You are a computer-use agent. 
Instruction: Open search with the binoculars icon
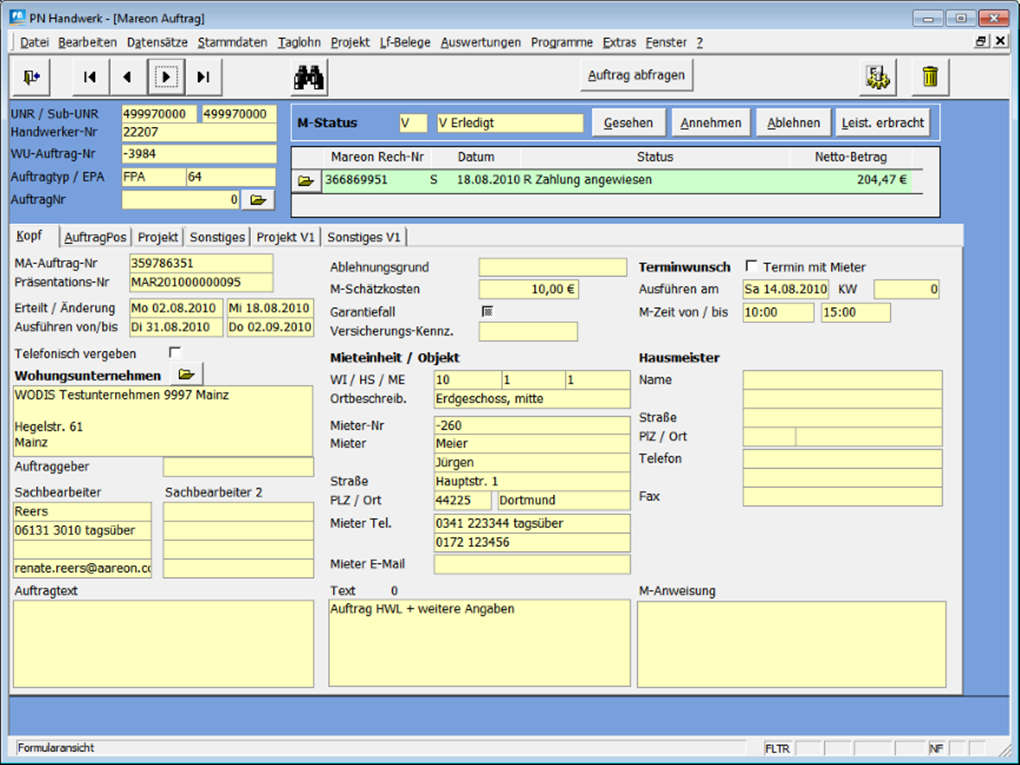click(x=310, y=77)
